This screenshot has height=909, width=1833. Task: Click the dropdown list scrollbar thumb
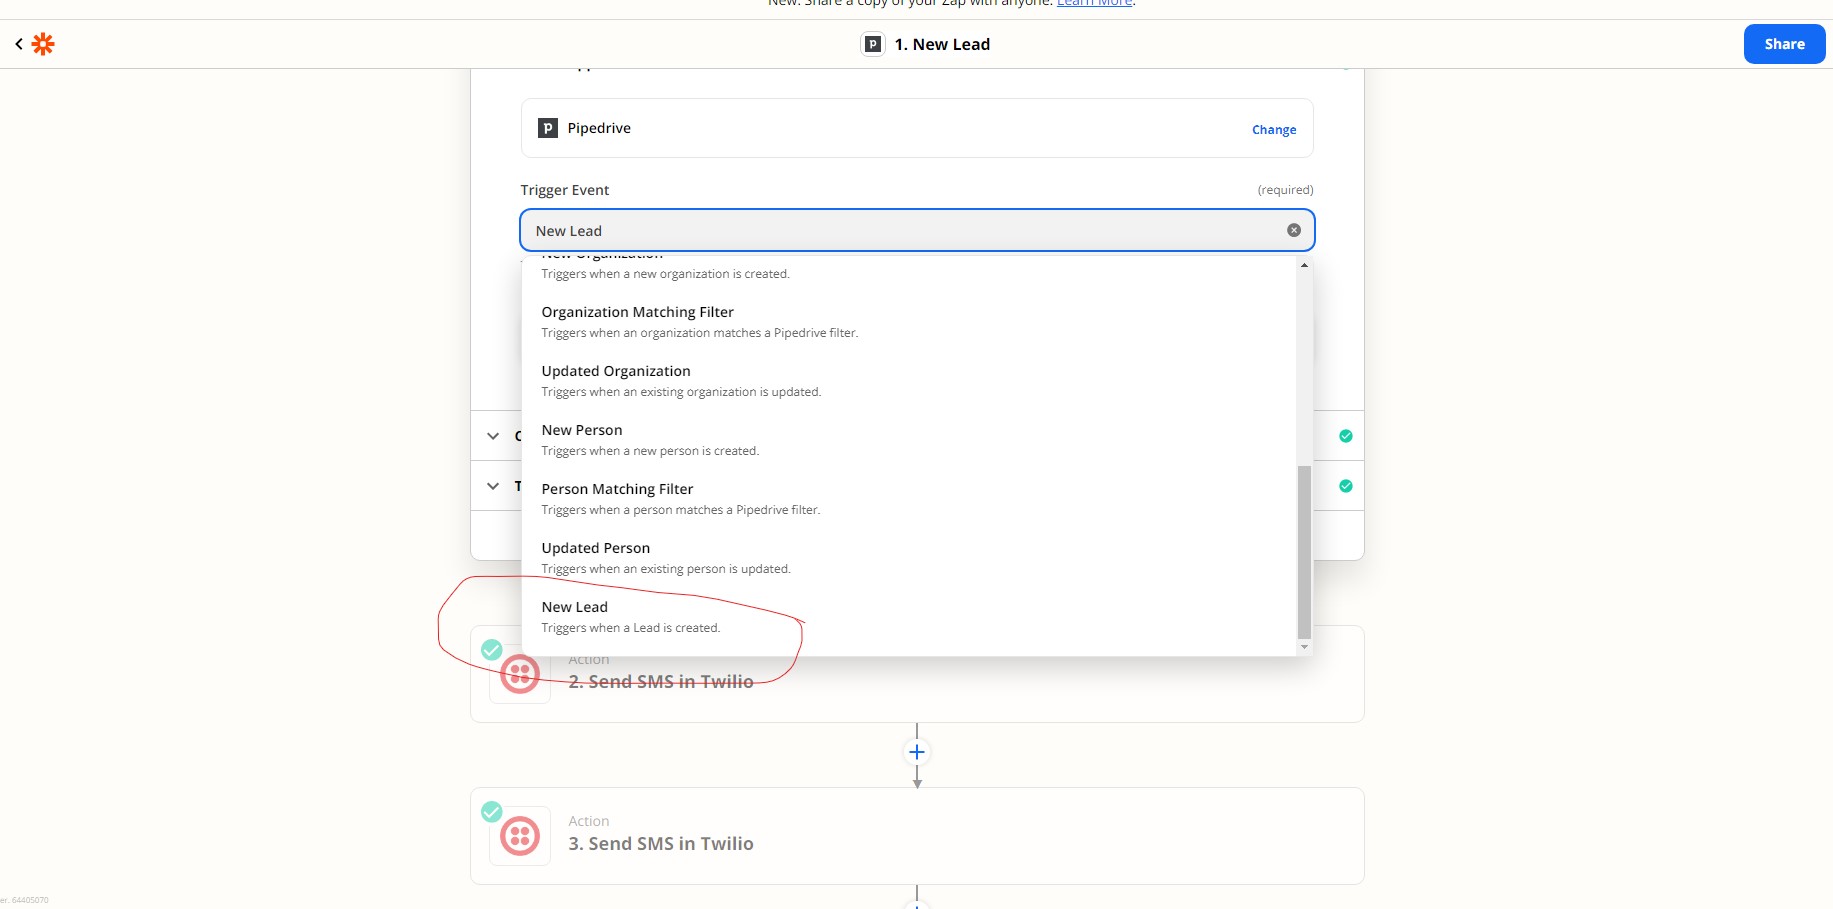[x=1304, y=551]
